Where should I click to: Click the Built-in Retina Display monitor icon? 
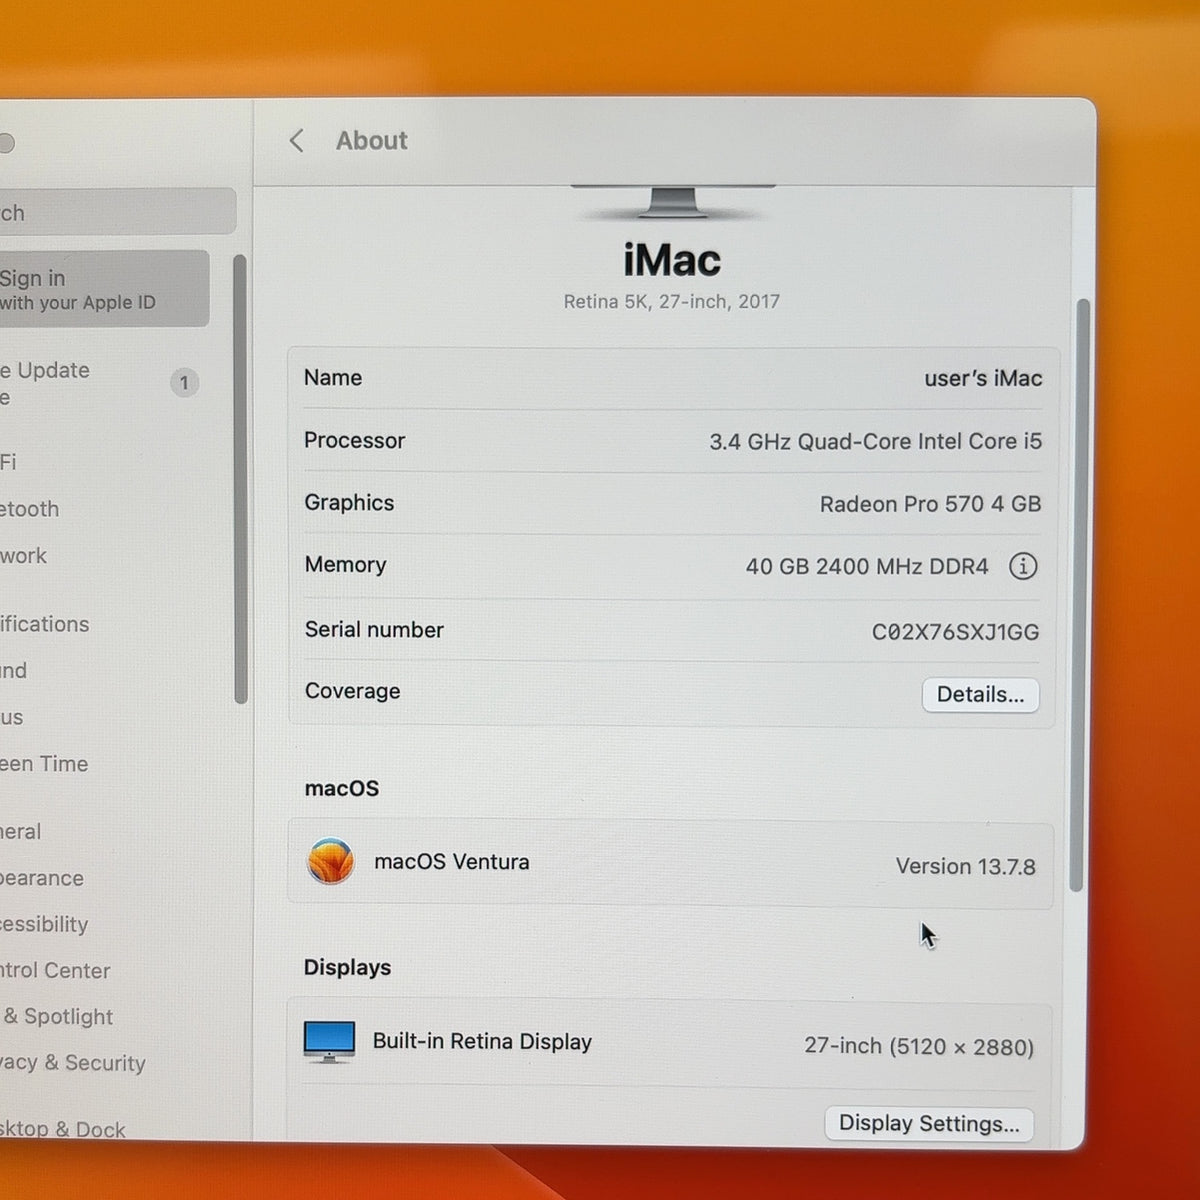329,1041
